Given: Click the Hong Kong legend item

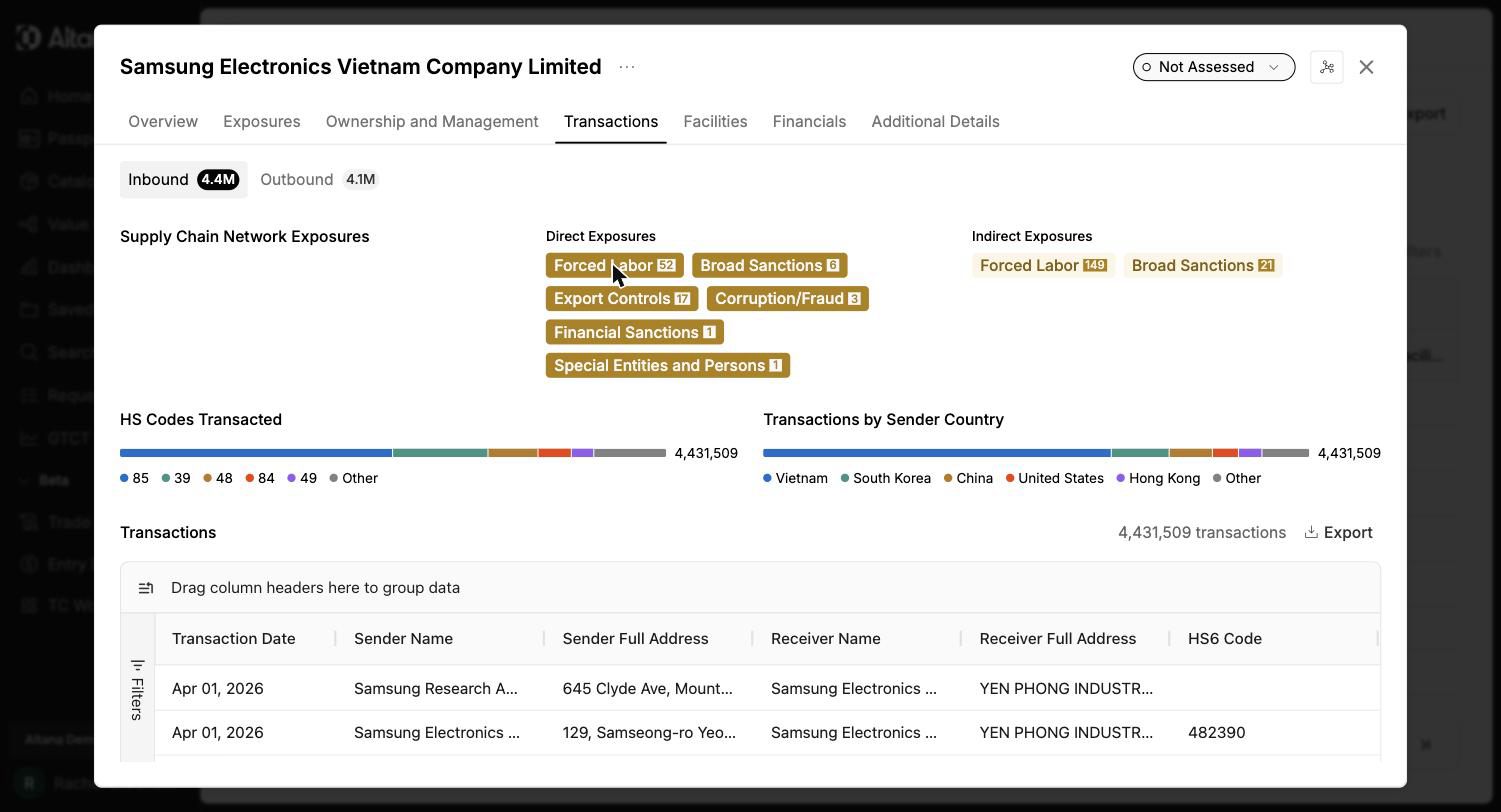Looking at the screenshot, I should pos(1158,478).
